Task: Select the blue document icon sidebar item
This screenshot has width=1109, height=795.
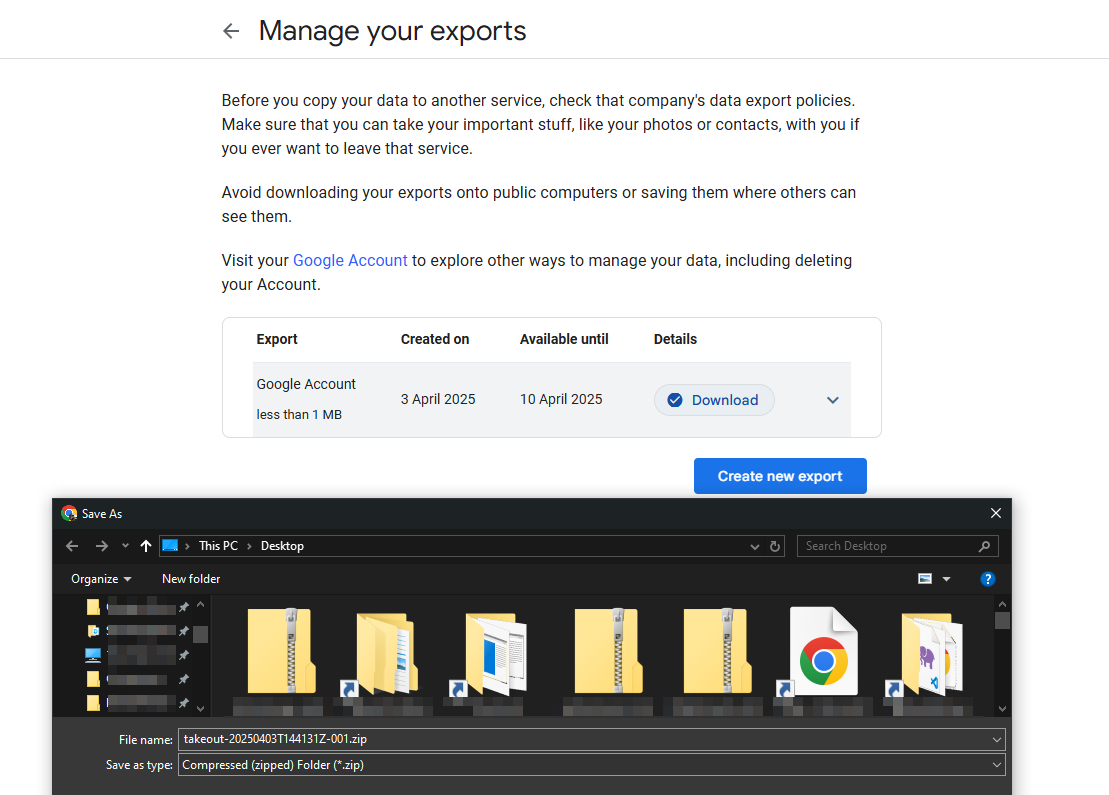Action: [93, 631]
